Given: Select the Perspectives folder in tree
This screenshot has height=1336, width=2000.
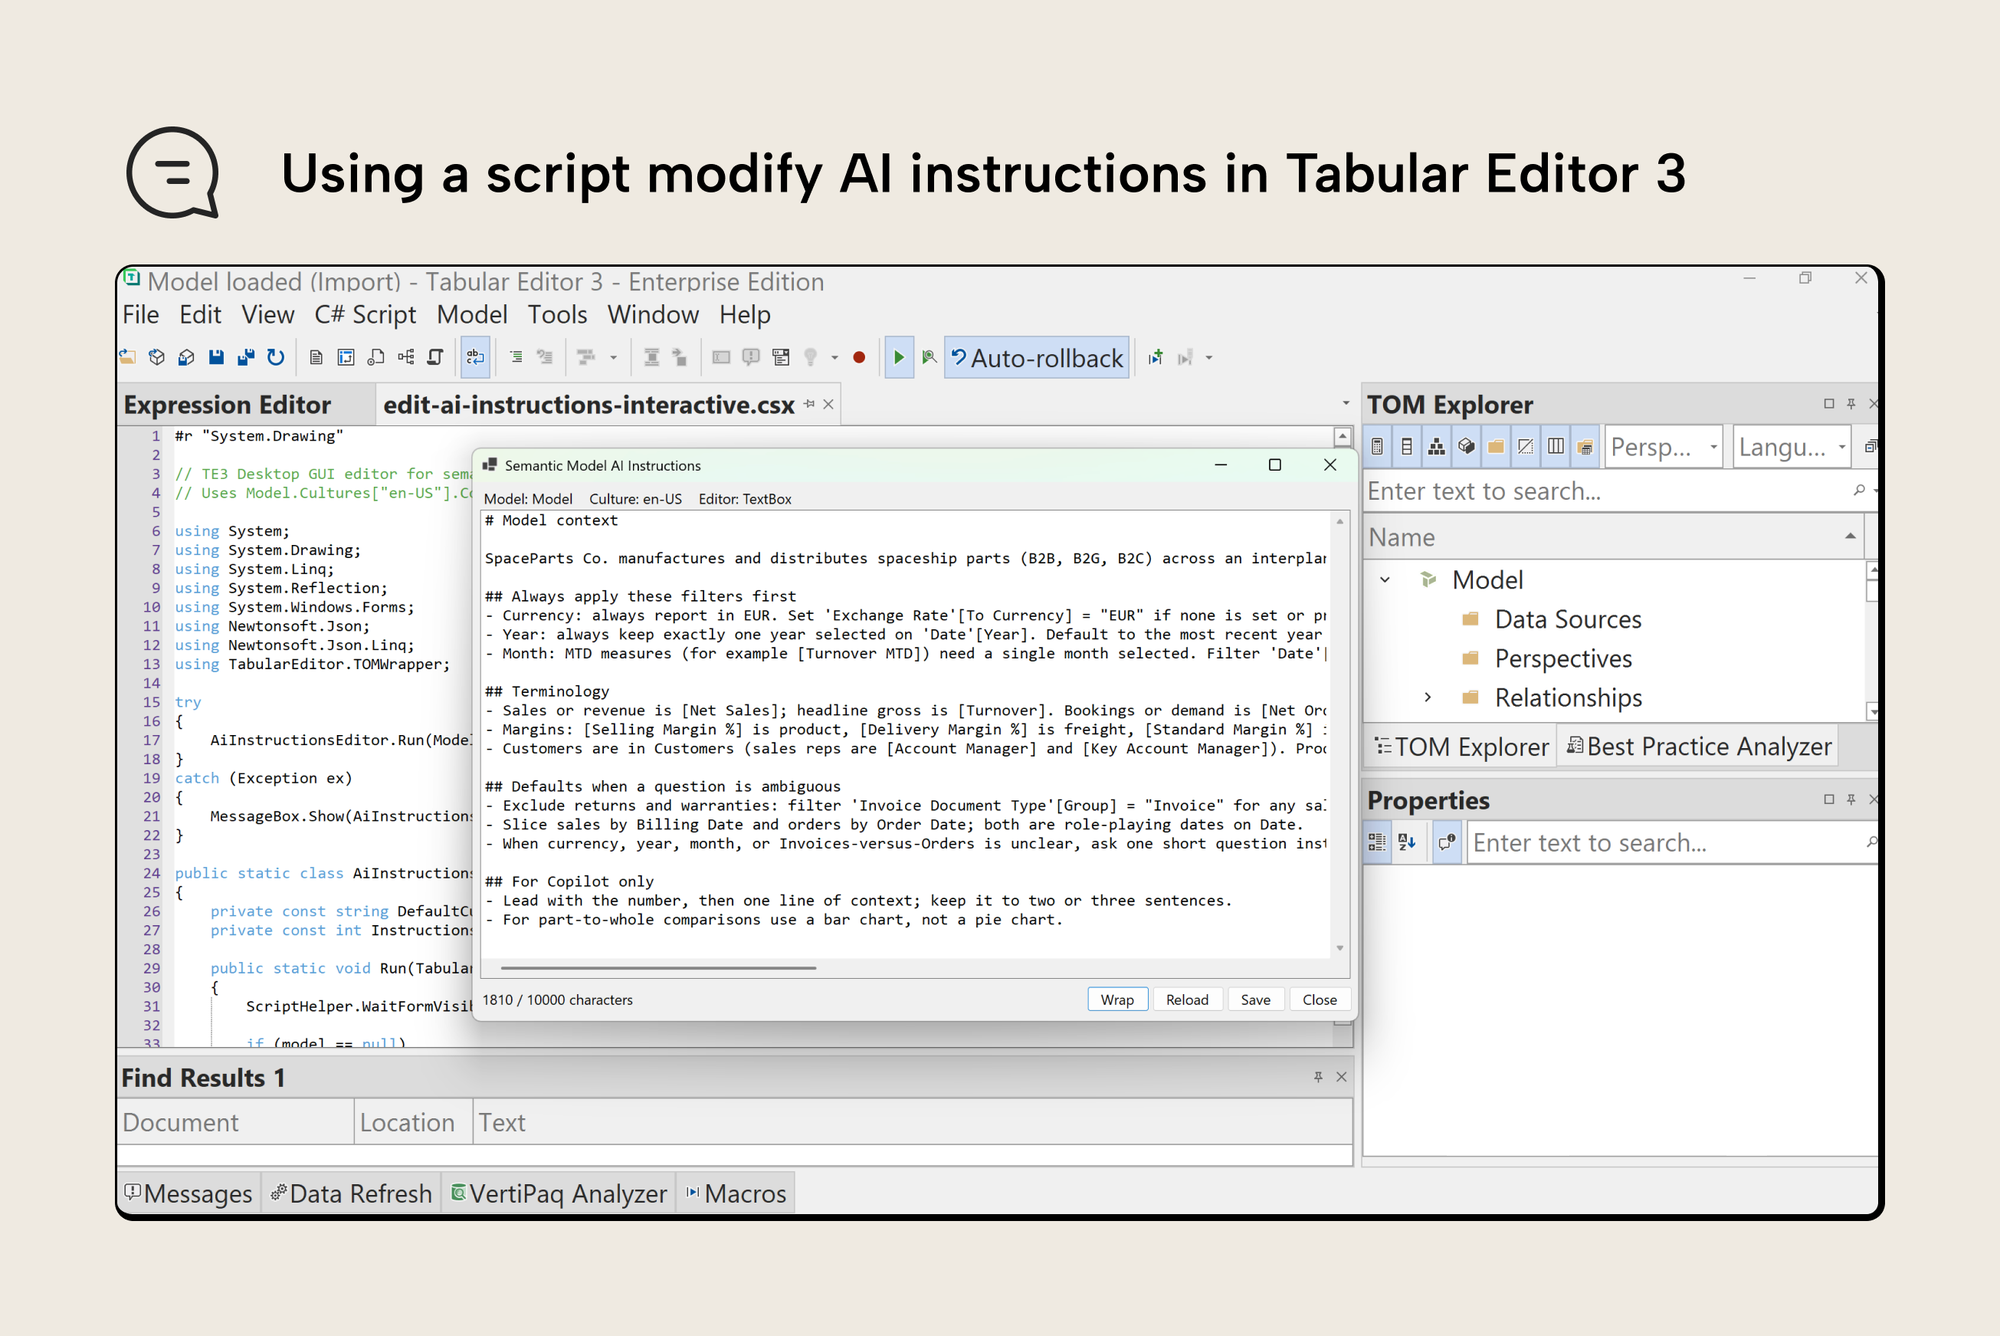Looking at the screenshot, I should pos(1562,658).
